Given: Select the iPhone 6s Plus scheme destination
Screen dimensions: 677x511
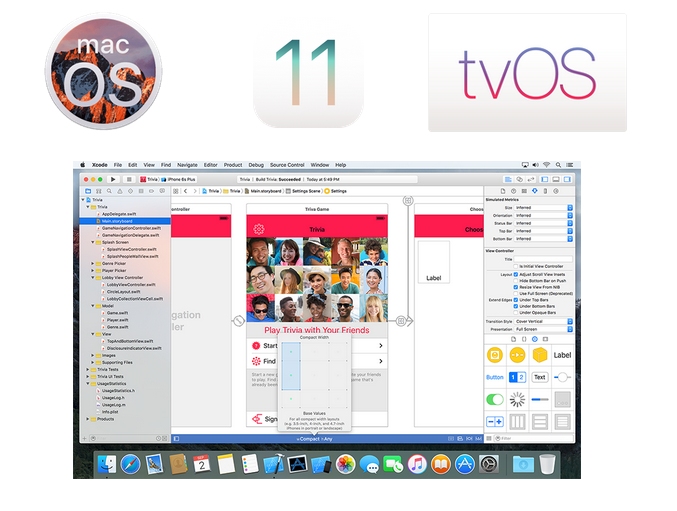Looking at the screenshot, I should pos(179,179).
